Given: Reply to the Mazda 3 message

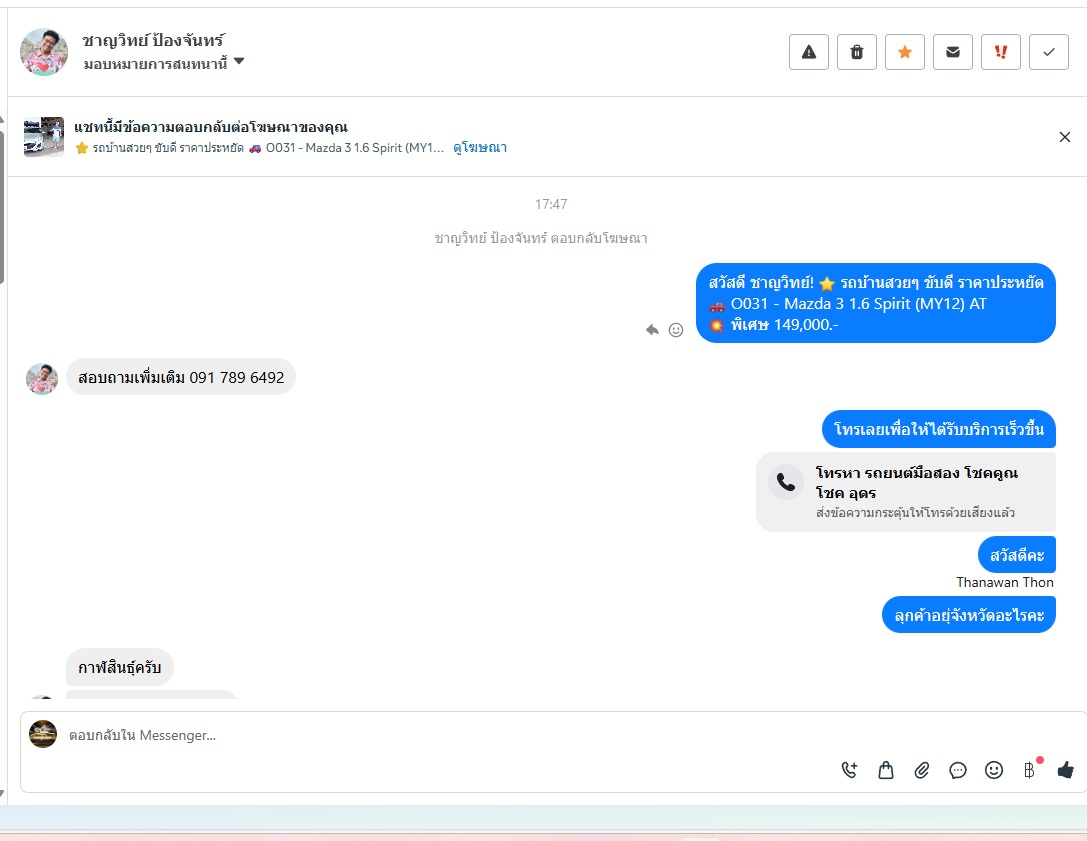Looking at the screenshot, I should tap(652, 330).
